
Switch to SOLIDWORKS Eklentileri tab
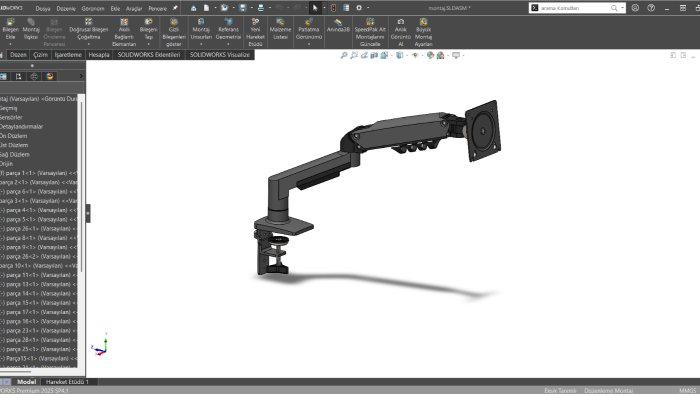click(149, 55)
